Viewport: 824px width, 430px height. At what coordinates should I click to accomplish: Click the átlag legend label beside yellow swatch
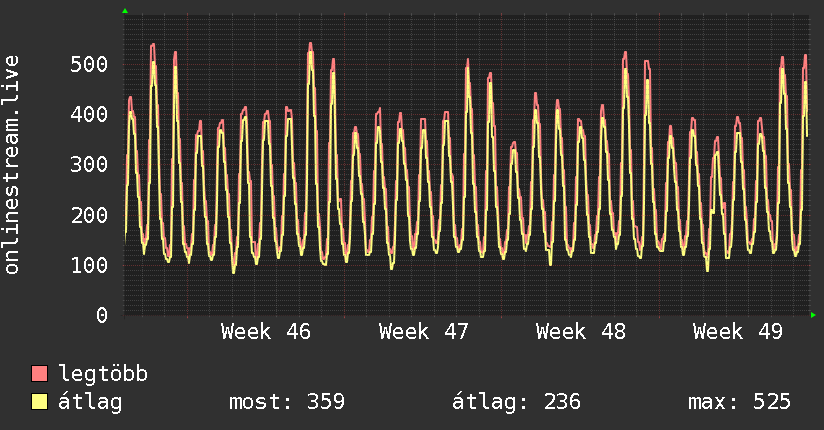pos(90,402)
